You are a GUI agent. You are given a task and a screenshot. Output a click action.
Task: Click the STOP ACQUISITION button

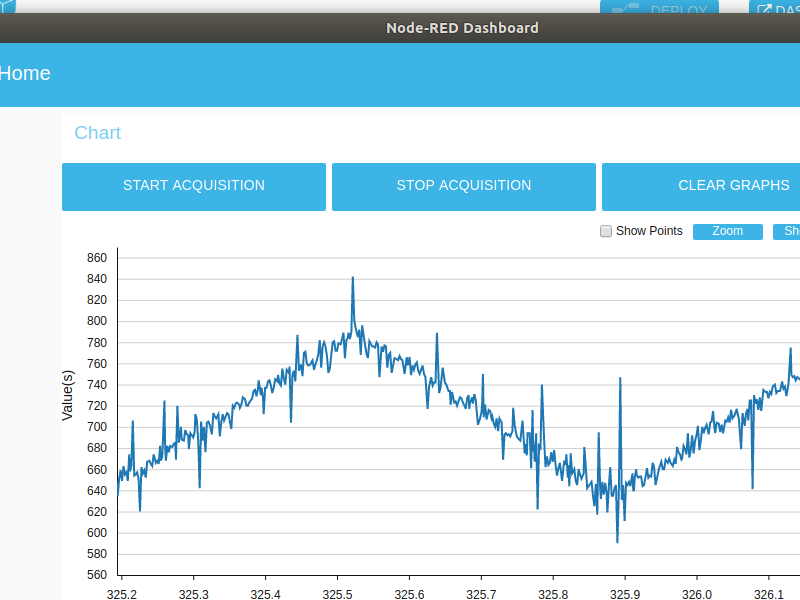pos(464,187)
